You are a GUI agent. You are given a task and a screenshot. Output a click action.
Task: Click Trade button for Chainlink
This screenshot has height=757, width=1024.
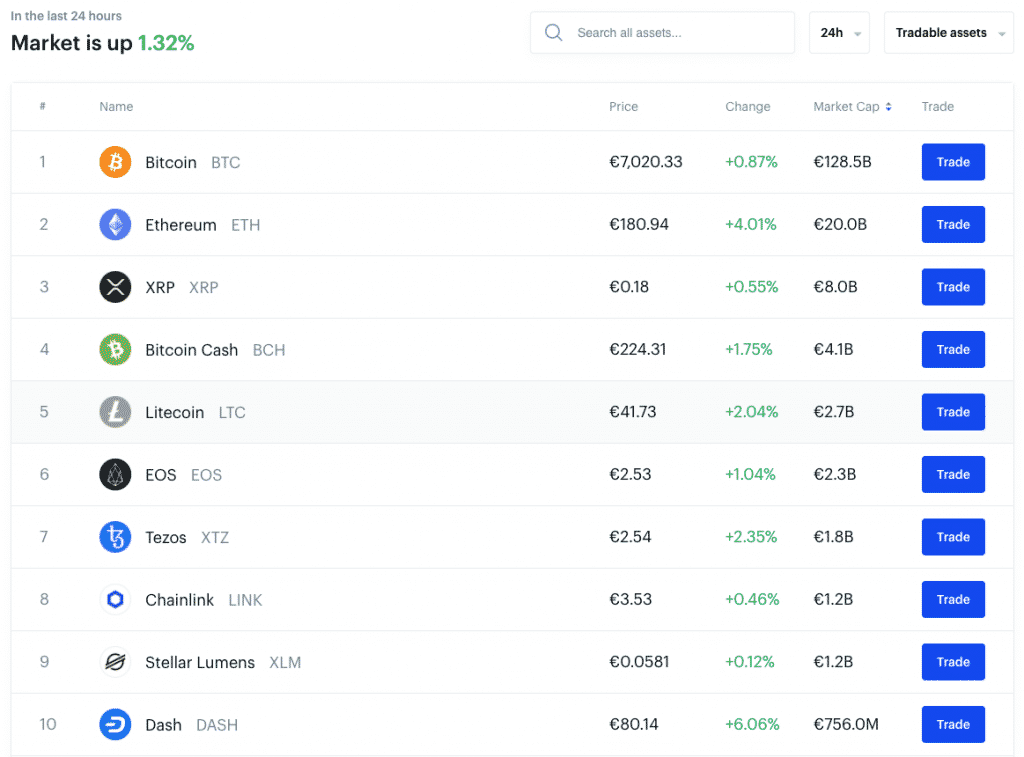pyautogui.click(x=953, y=600)
